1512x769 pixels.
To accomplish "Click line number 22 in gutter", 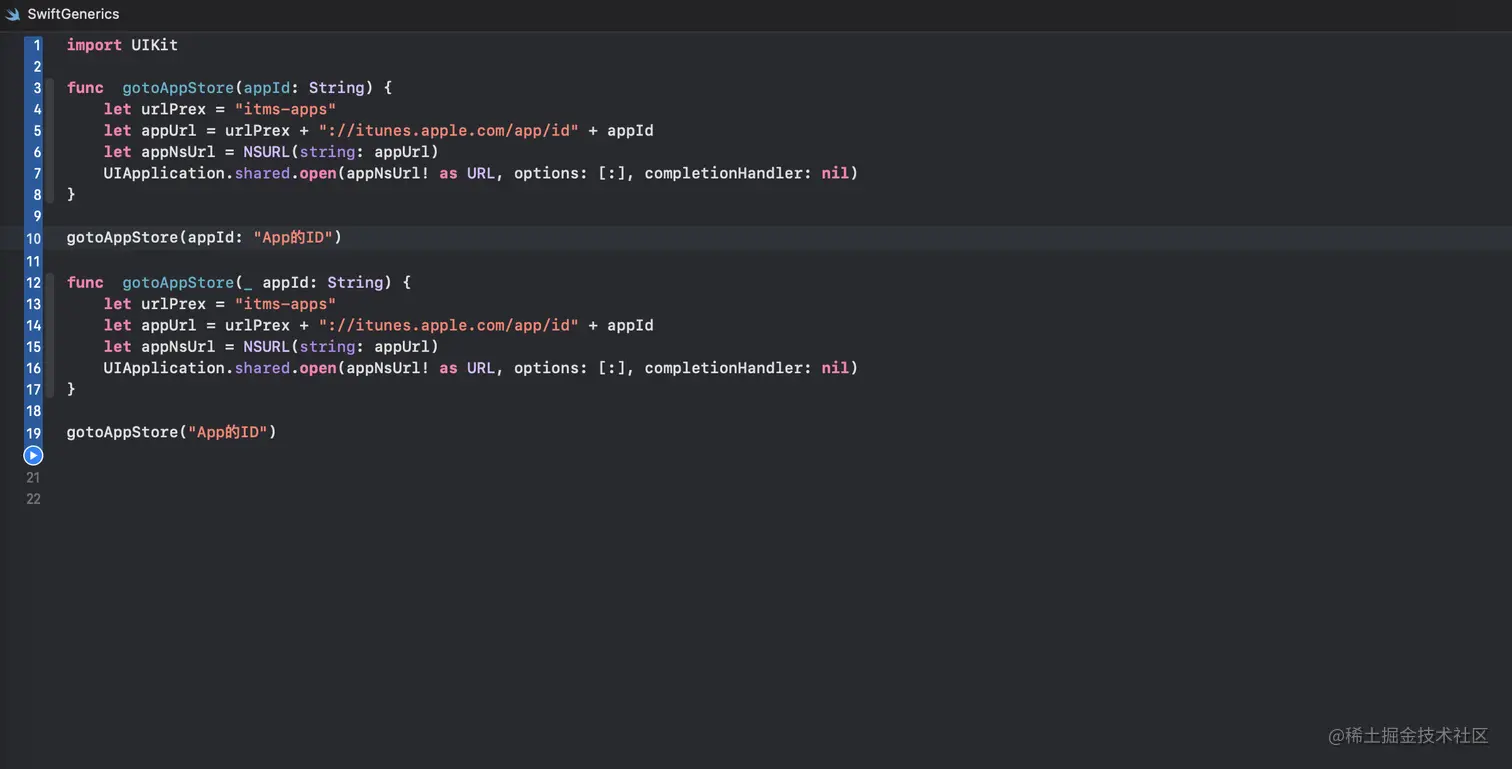I will [33, 498].
